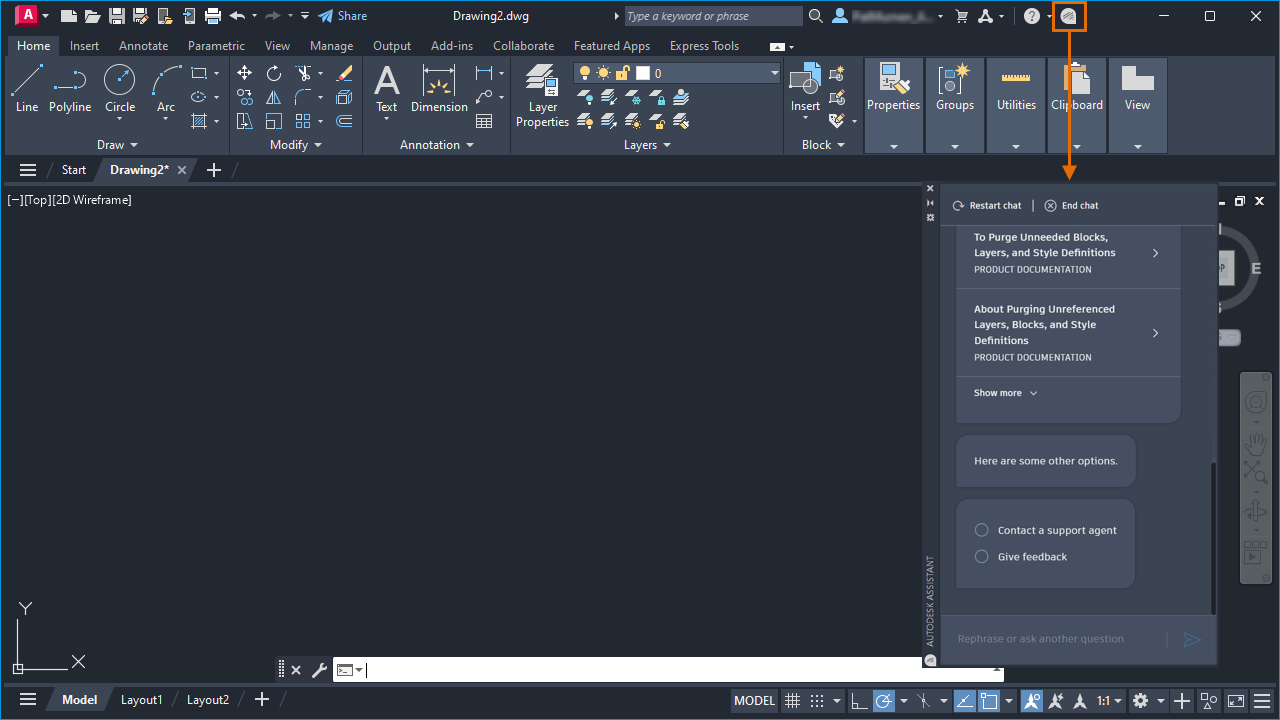Open the annotation scale 1:1 dropdown
The image size is (1280, 720).
[x=1109, y=700]
